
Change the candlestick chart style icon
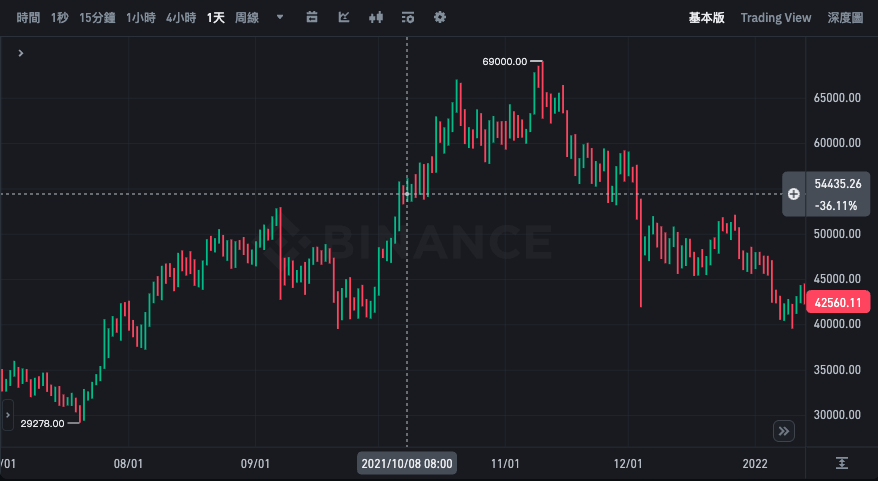pos(376,18)
